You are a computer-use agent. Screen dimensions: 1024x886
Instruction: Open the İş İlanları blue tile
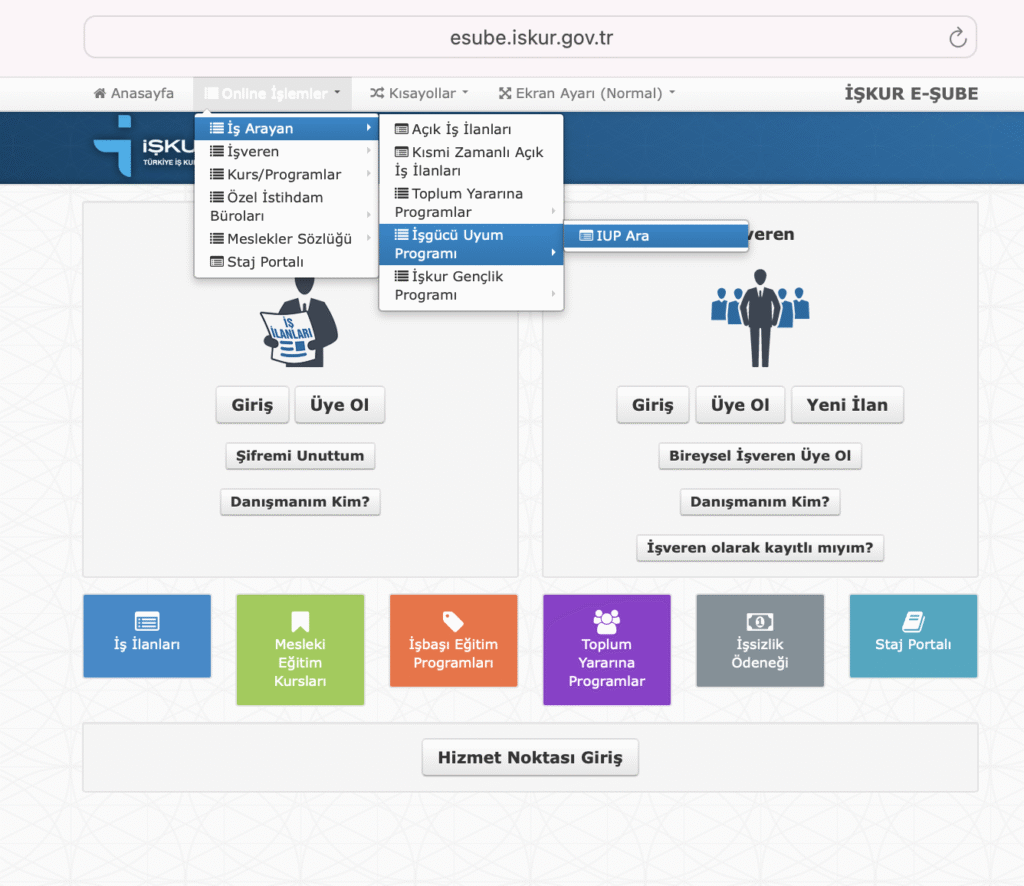pyautogui.click(x=147, y=636)
